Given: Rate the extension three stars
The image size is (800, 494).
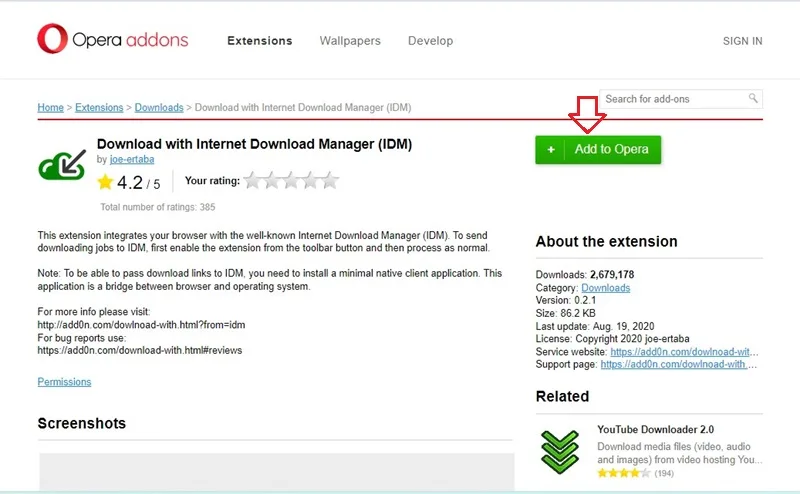Looking at the screenshot, I should [291, 180].
